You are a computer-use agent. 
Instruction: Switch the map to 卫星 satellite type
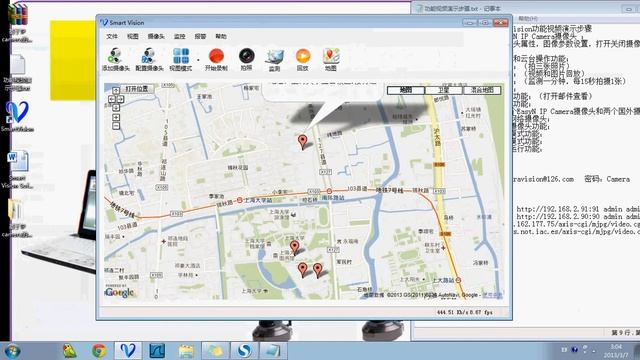click(x=444, y=90)
